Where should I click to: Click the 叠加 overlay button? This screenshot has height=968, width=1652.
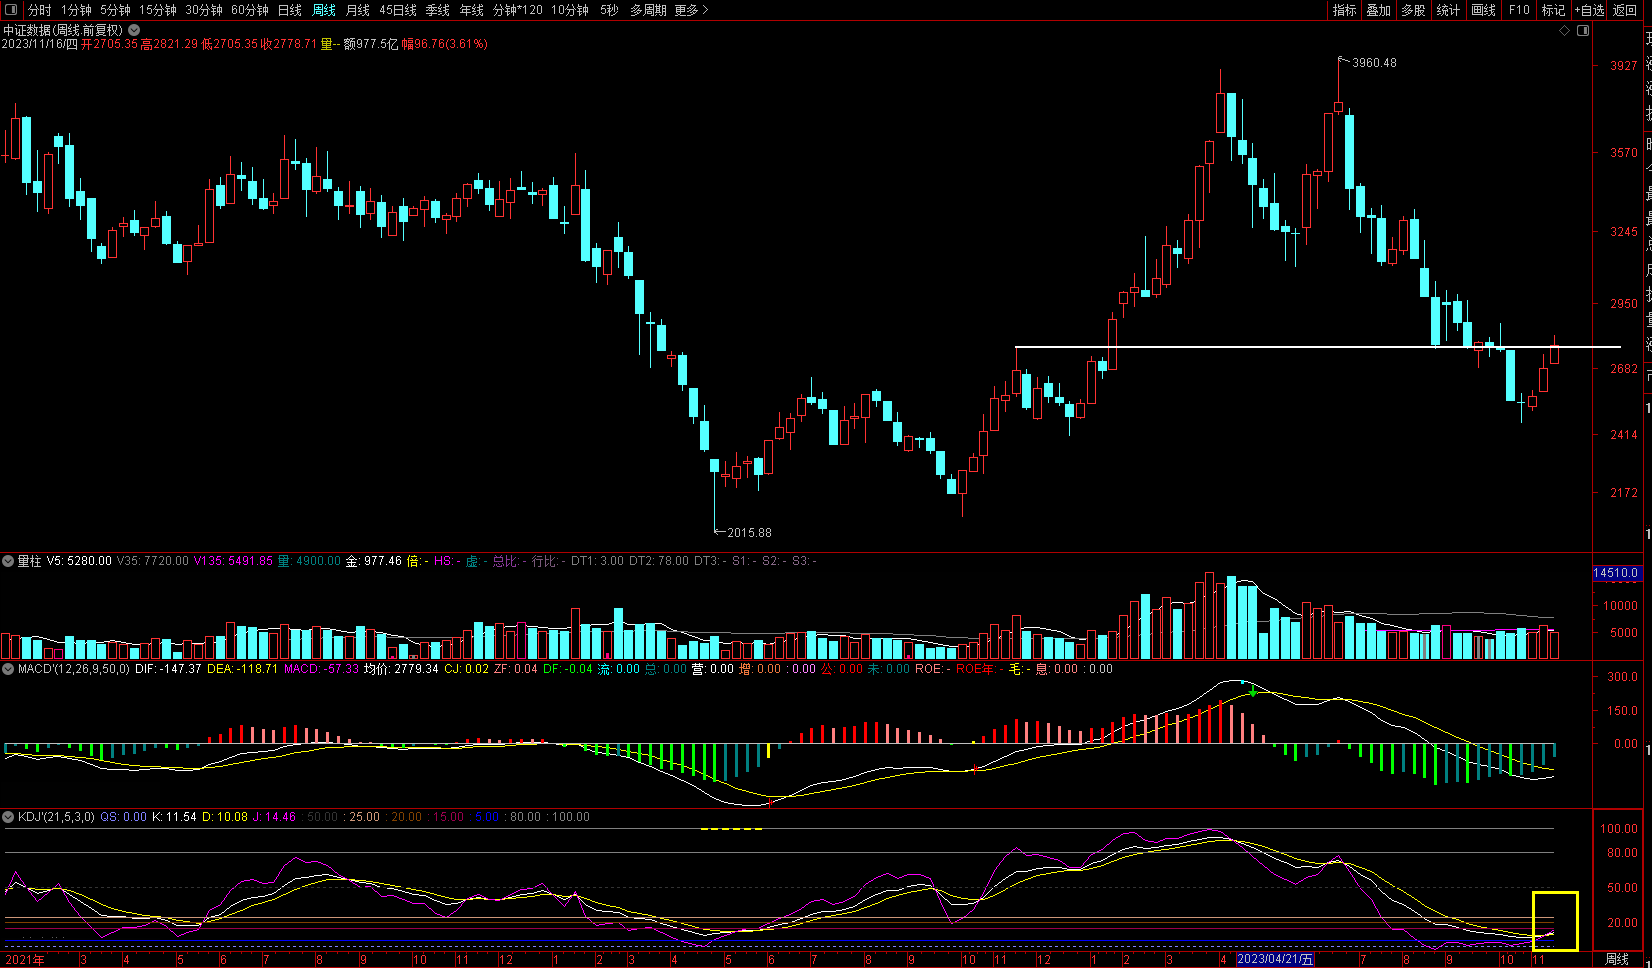1378,10
